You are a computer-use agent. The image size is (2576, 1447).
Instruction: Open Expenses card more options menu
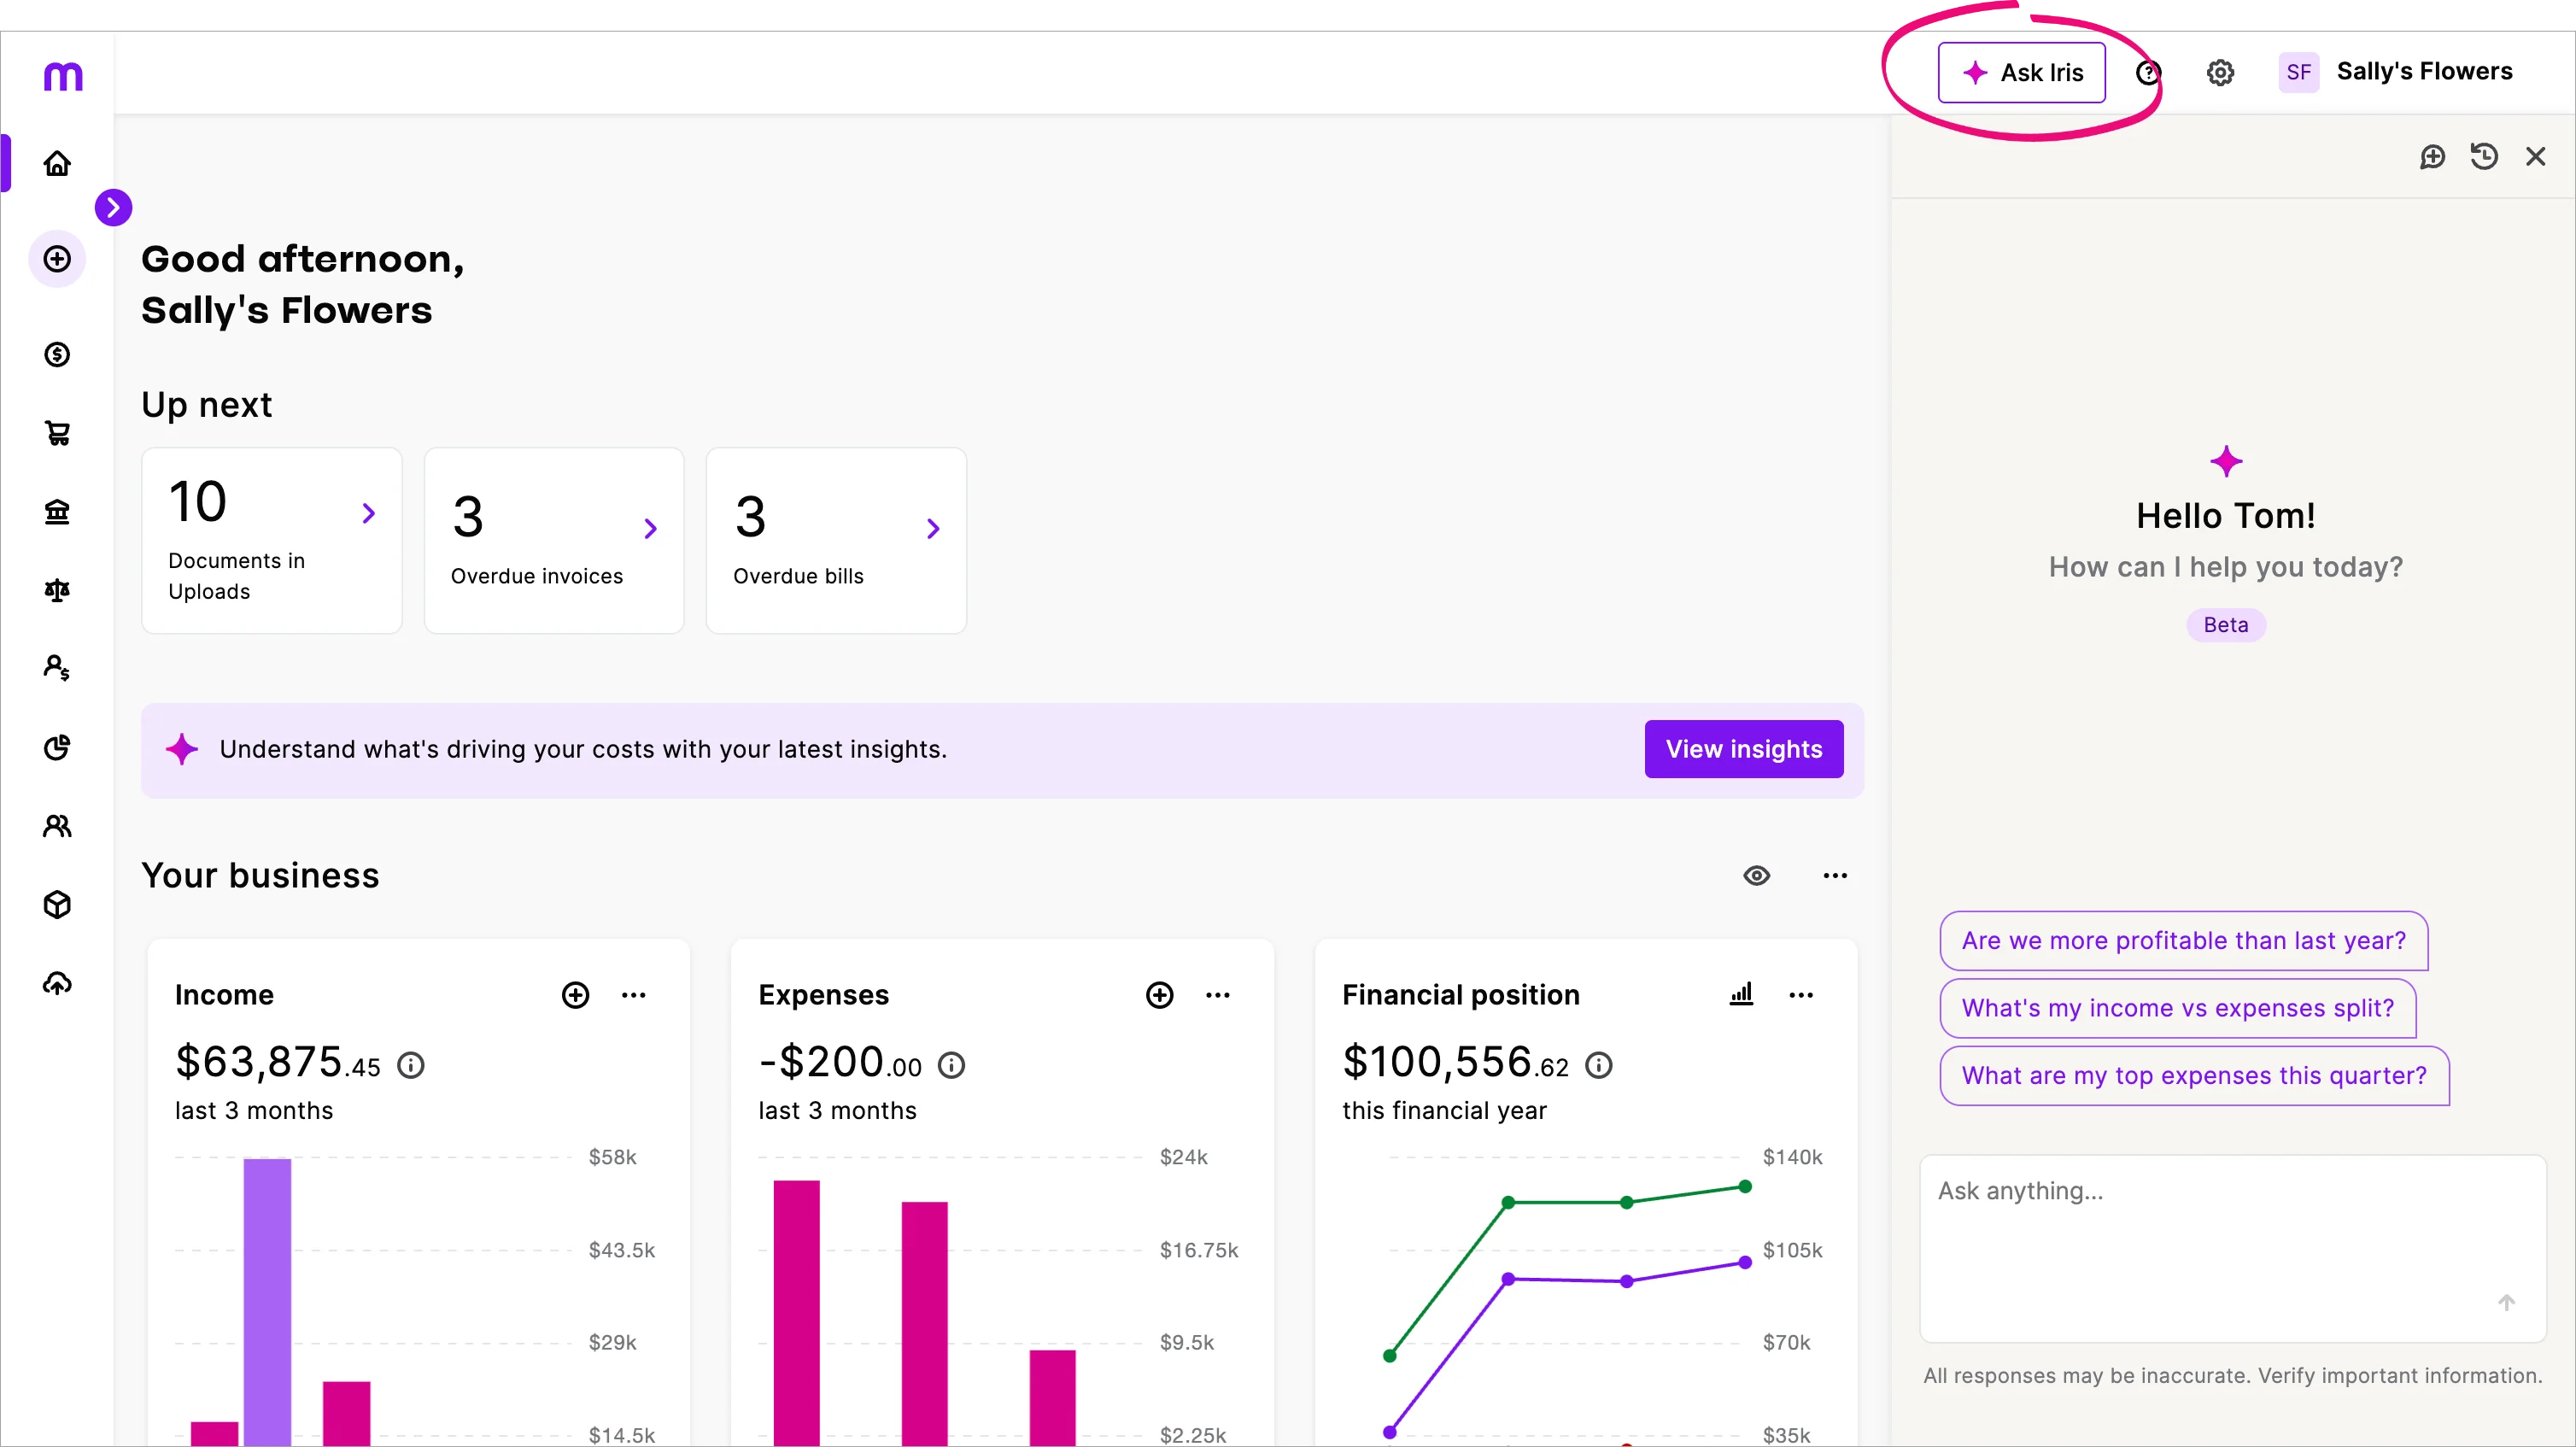(x=1218, y=995)
